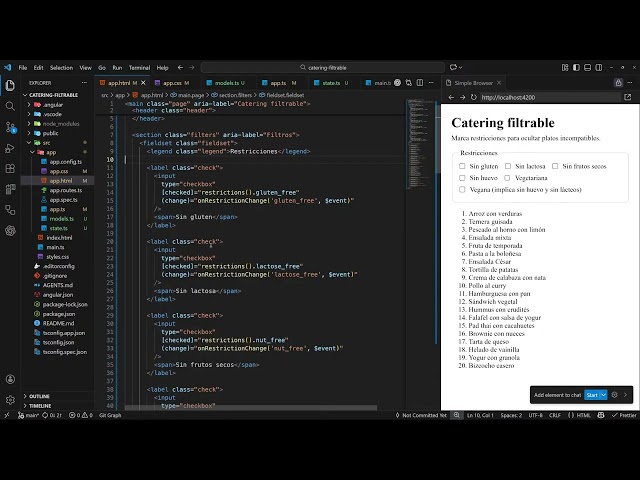Click the split editor right icon
Screen dimensions: 640x480
tap(420, 83)
